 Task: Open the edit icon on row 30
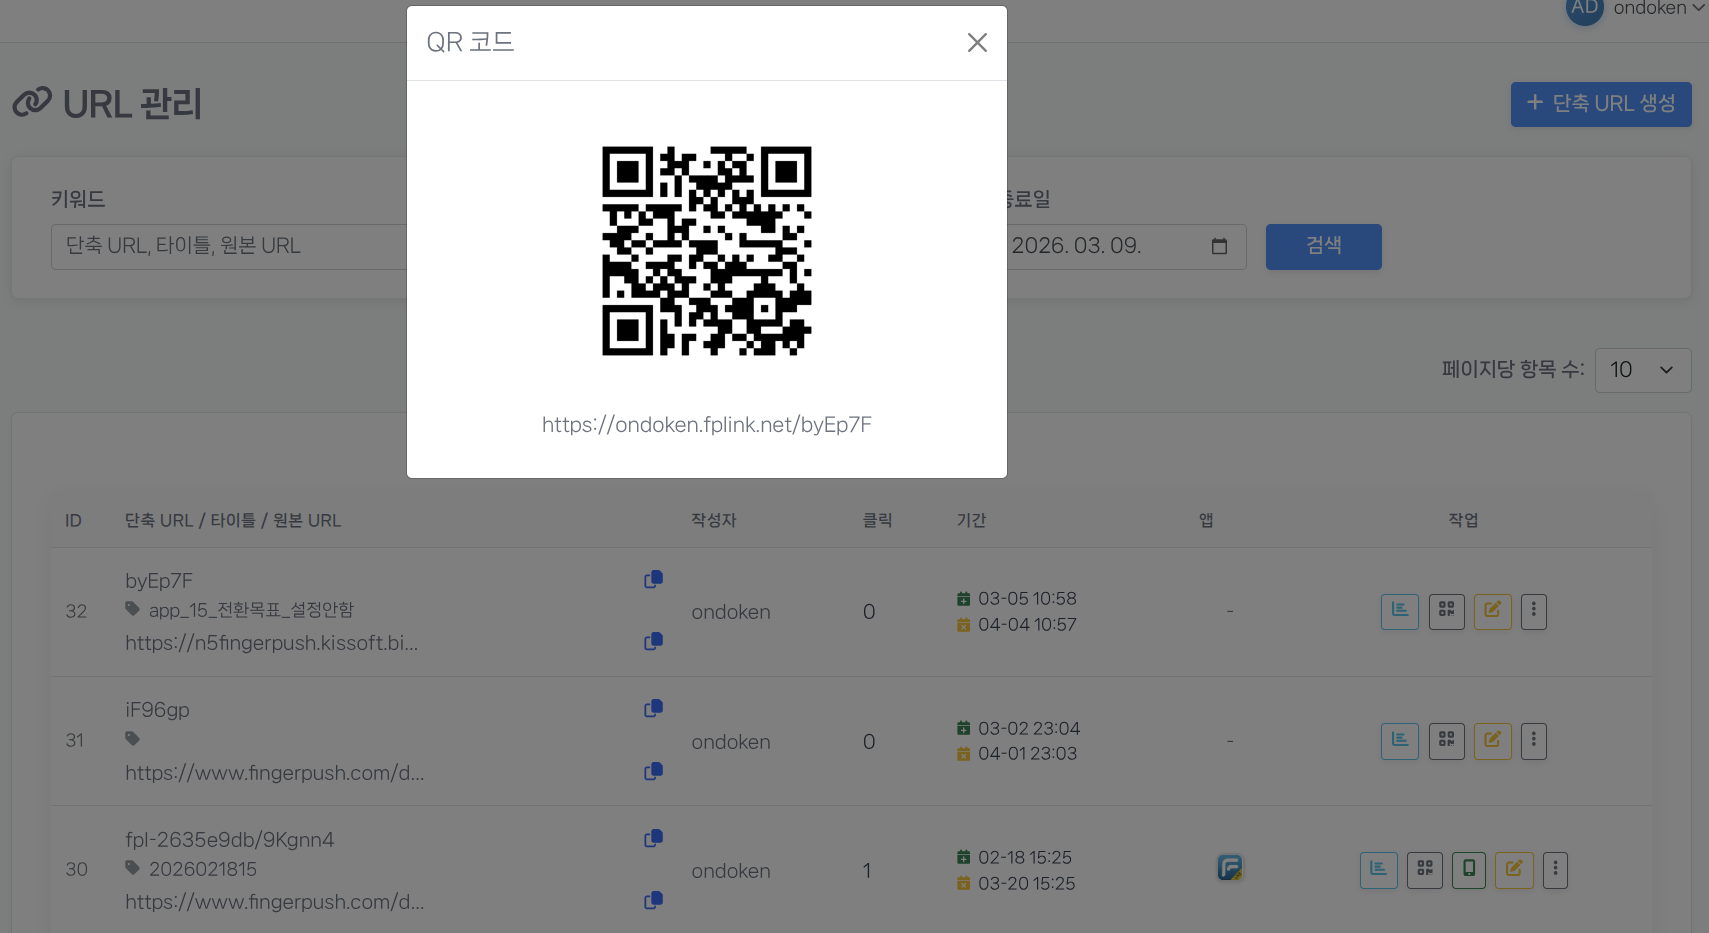tap(1513, 870)
